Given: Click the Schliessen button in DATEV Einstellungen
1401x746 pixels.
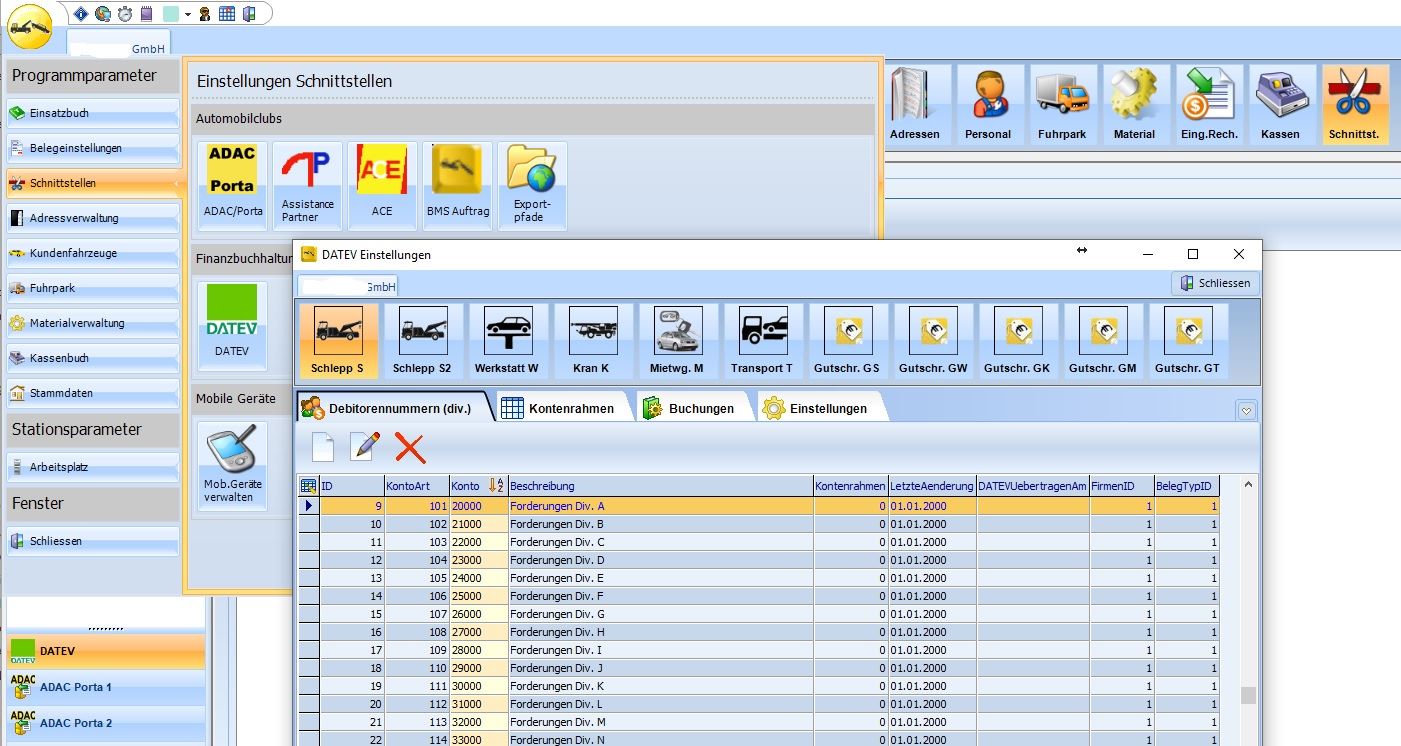Looking at the screenshot, I should (x=1214, y=283).
